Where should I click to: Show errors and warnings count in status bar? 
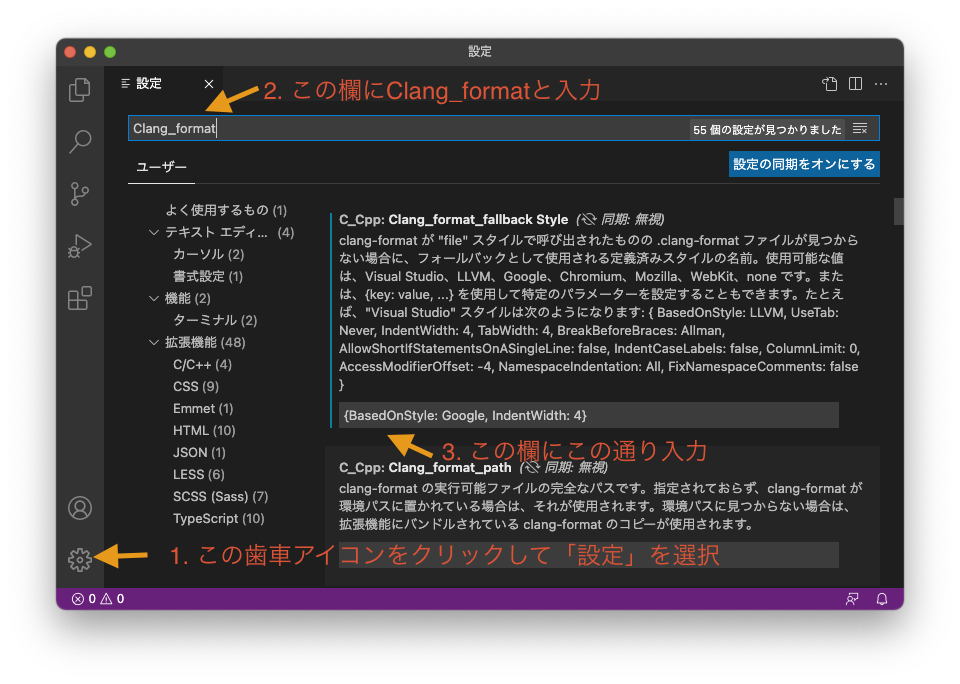pos(98,599)
